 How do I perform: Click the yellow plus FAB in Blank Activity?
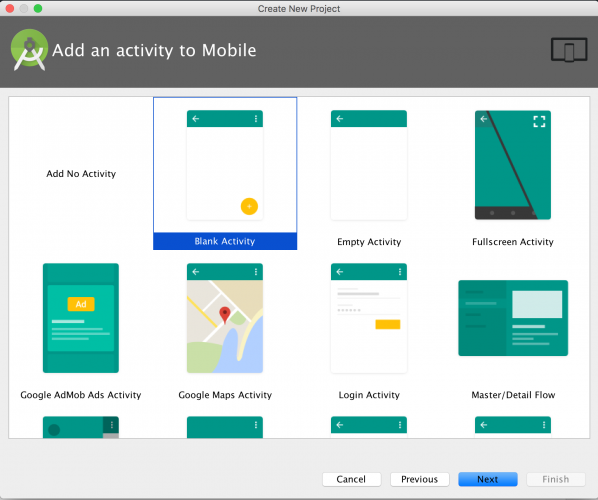click(249, 206)
